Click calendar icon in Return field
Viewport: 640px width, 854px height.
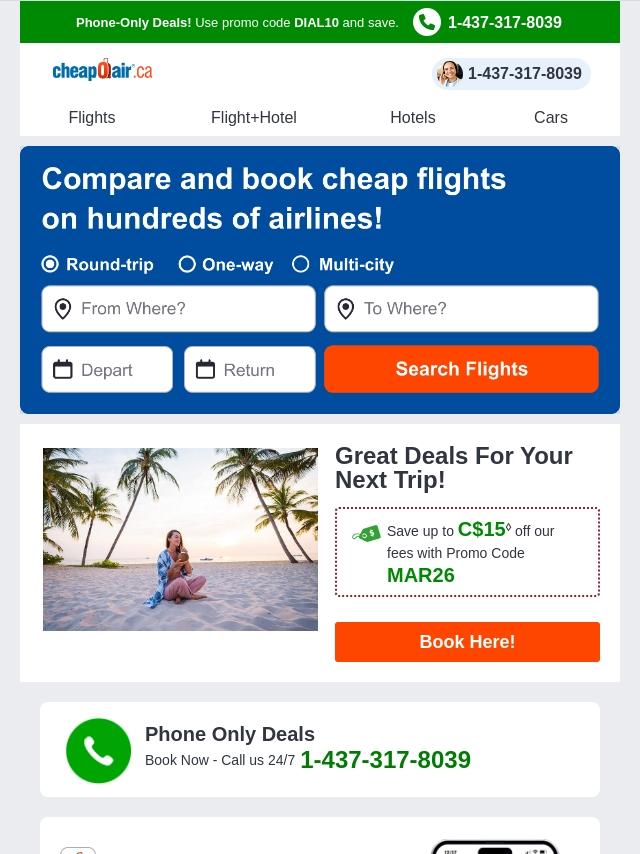(x=205, y=369)
